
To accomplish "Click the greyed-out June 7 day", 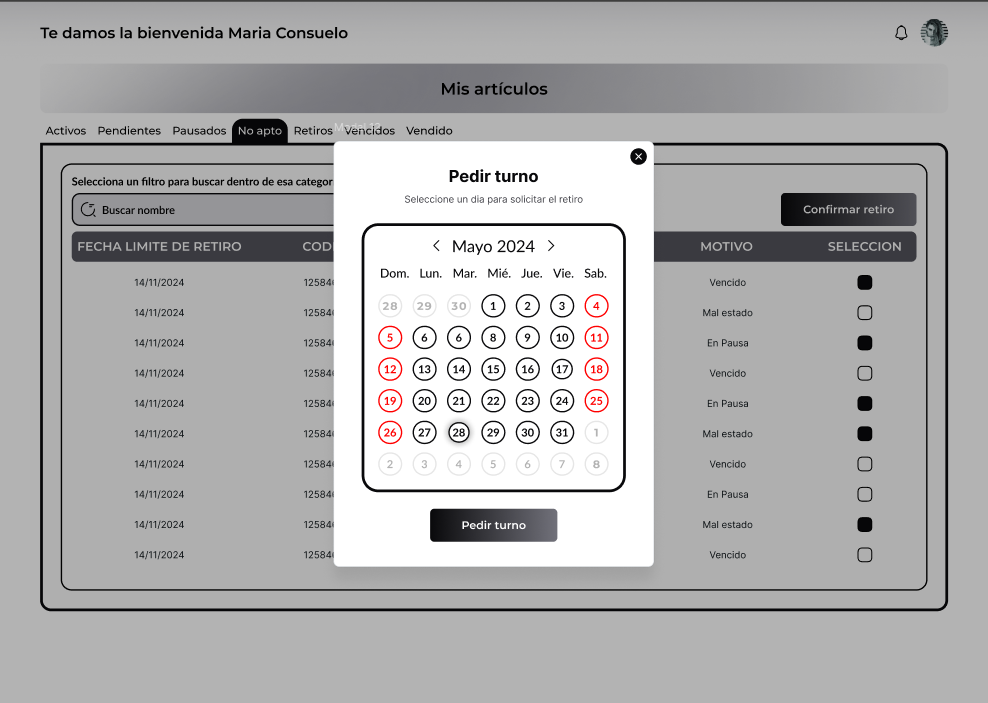I will click(562, 464).
